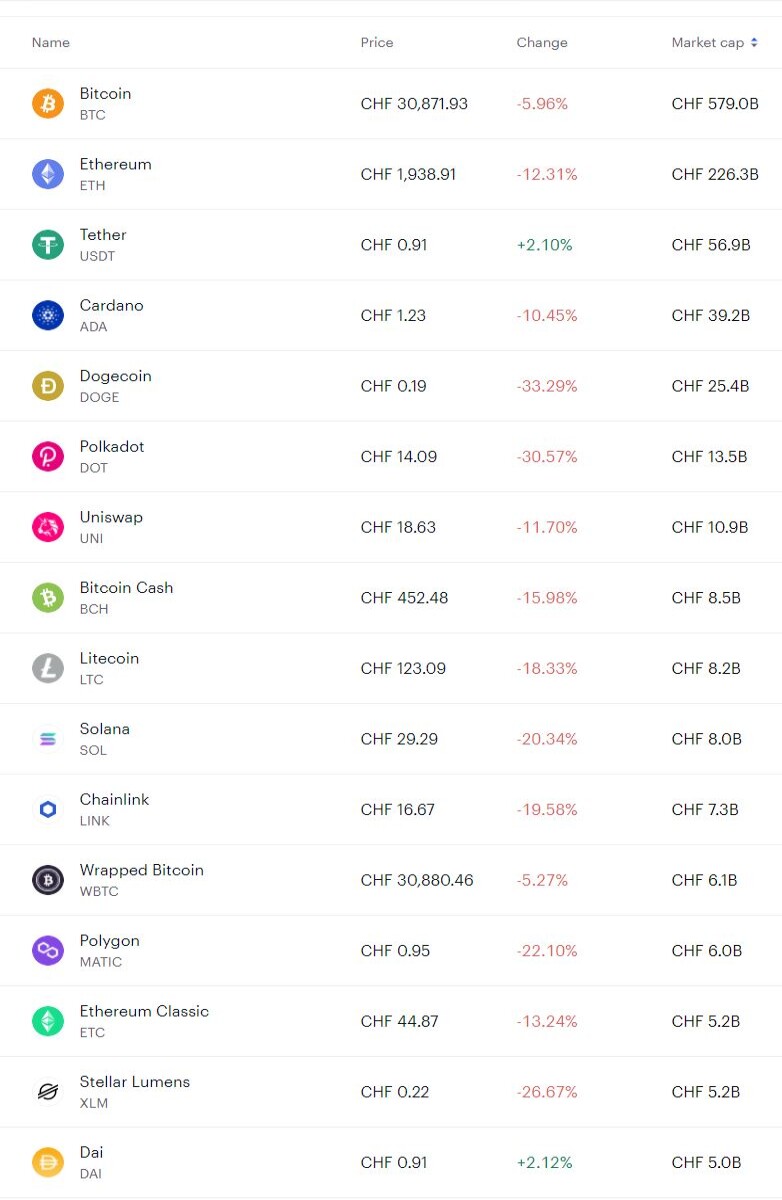The width and height of the screenshot is (782, 1200).
Task: Click the orange Bitcoin coin icon
Action: (x=48, y=103)
